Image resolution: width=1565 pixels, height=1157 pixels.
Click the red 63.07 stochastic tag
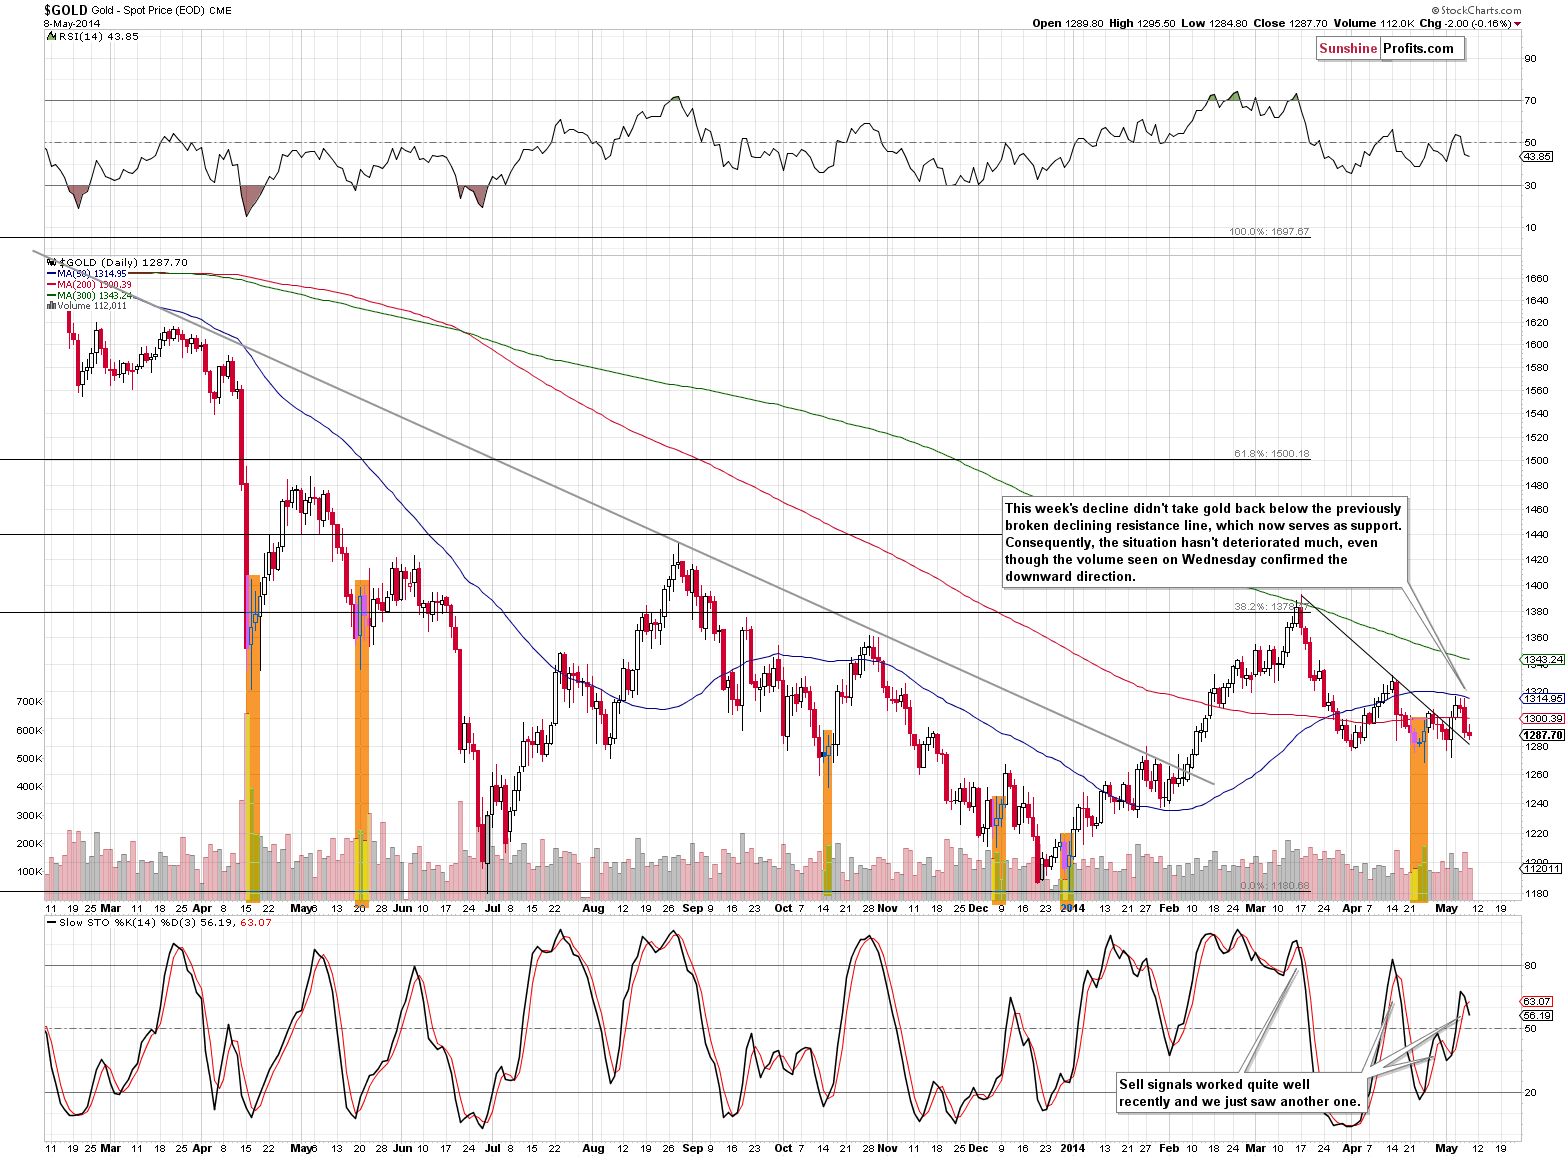pos(1537,1001)
